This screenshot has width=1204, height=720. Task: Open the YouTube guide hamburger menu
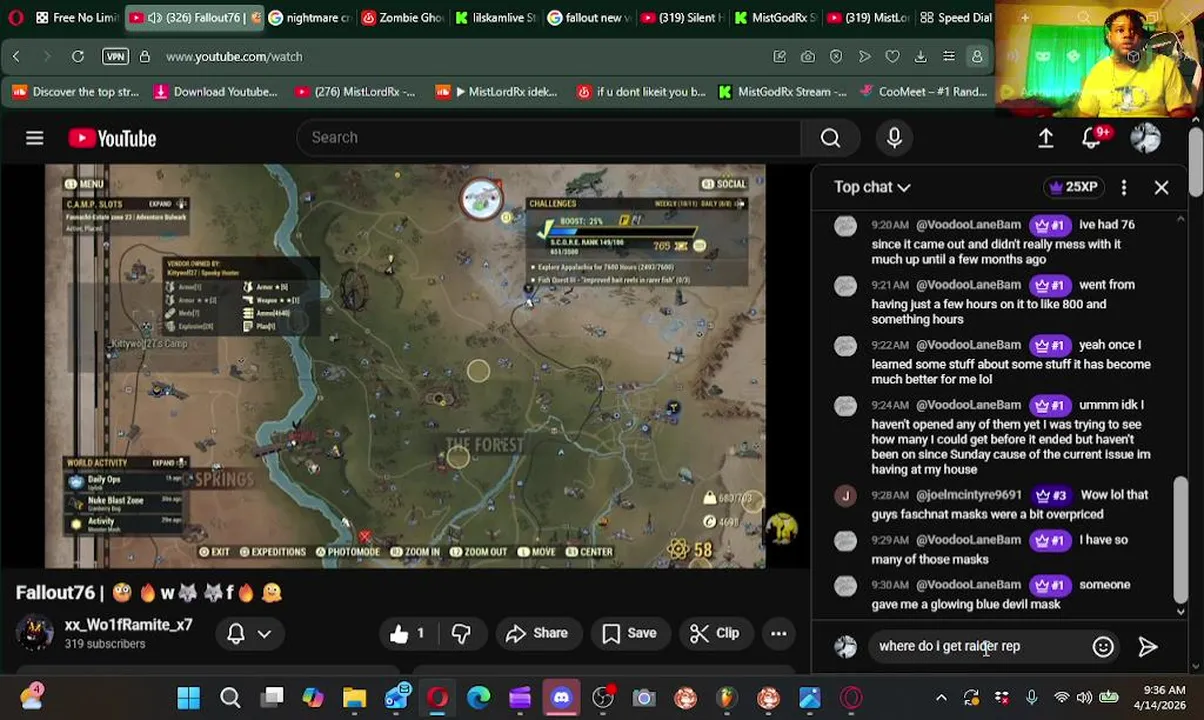coord(35,138)
